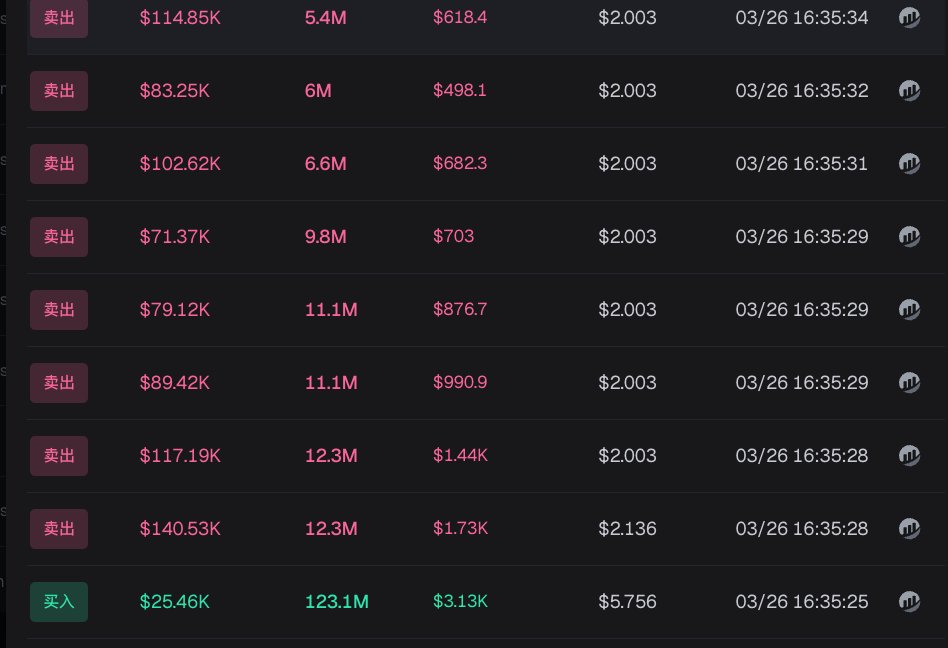Select the $618.4 value
The image size is (948, 648).
click(x=460, y=17)
